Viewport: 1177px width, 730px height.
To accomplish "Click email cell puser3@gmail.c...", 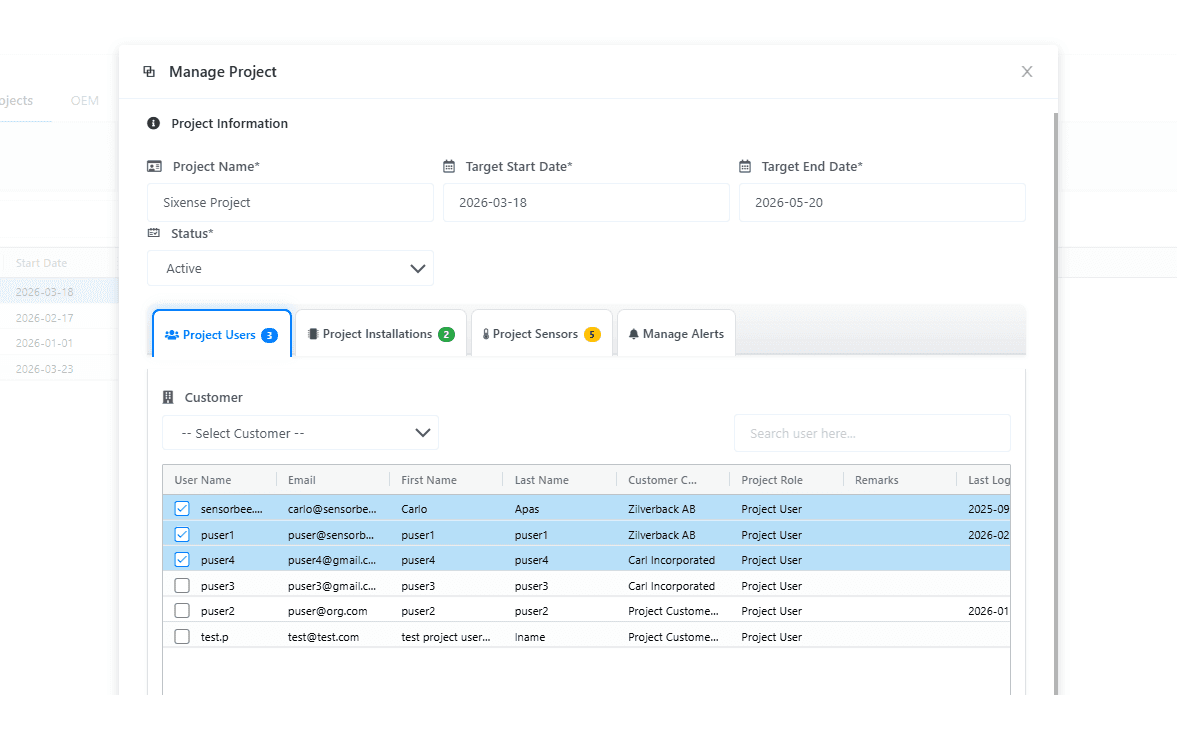I will (x=332, y=586).
